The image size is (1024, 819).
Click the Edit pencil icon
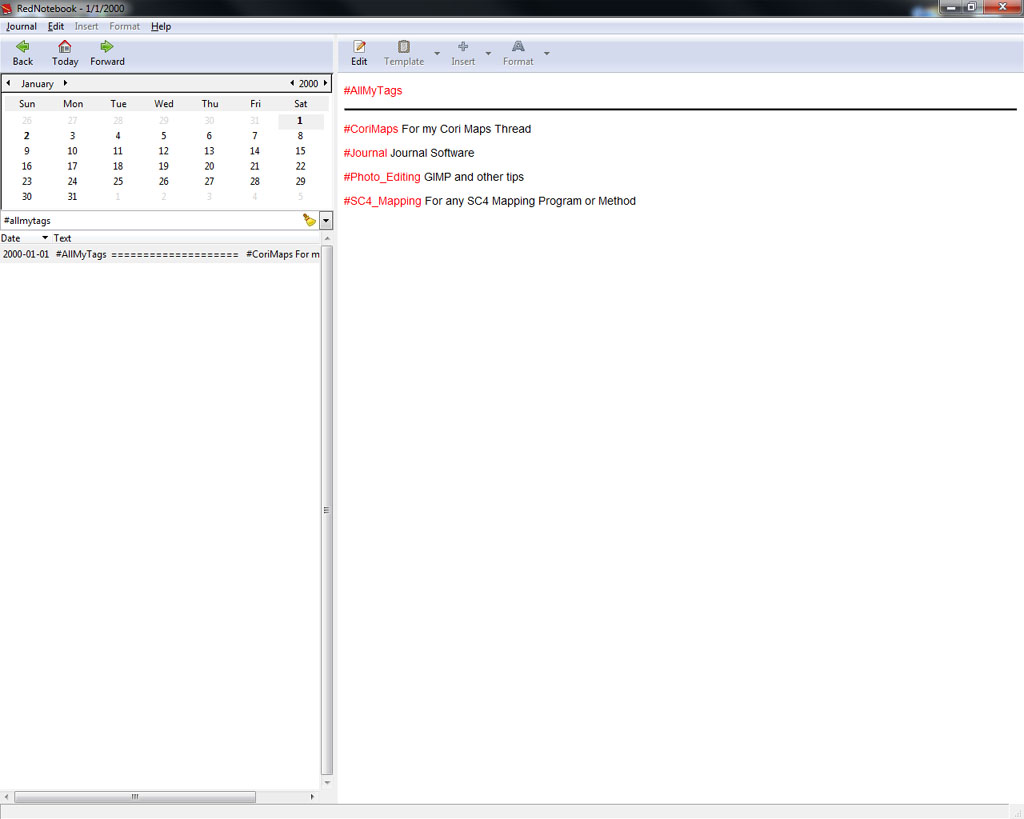(359, 46)
